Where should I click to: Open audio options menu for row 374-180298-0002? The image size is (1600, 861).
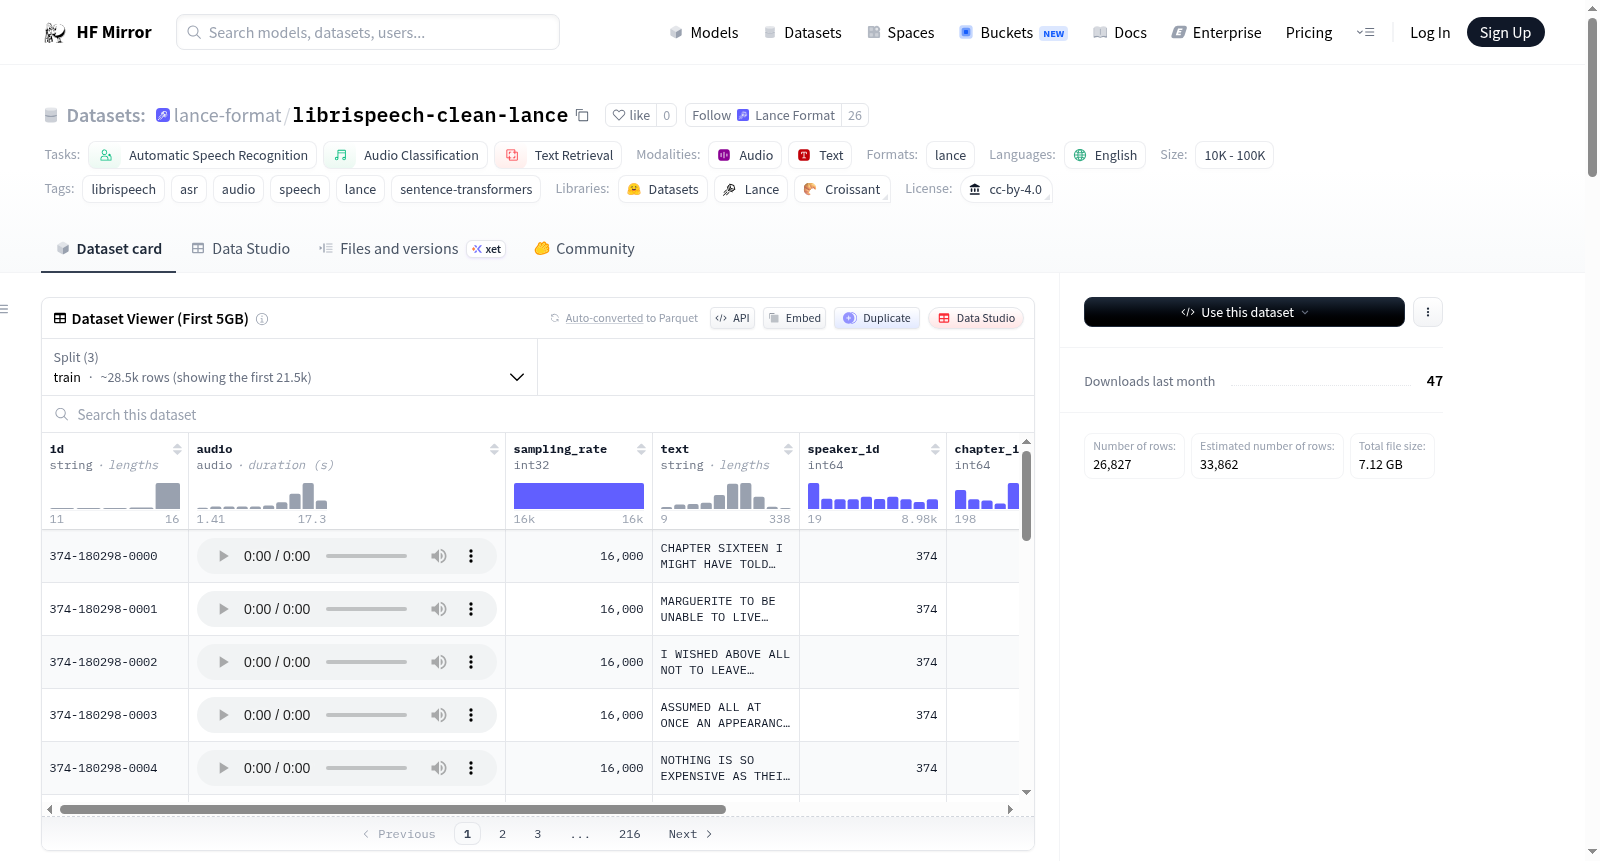tap(471, 662)
